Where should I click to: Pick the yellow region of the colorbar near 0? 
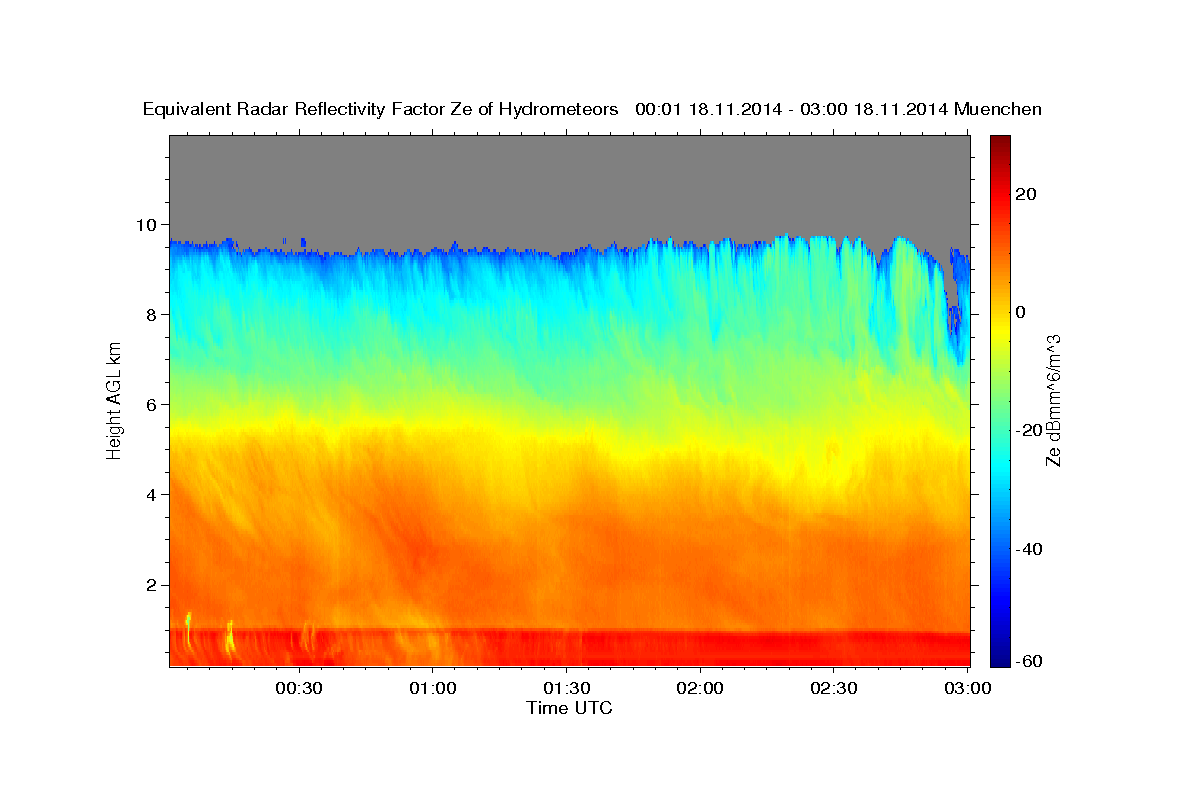pos(1000,330)
